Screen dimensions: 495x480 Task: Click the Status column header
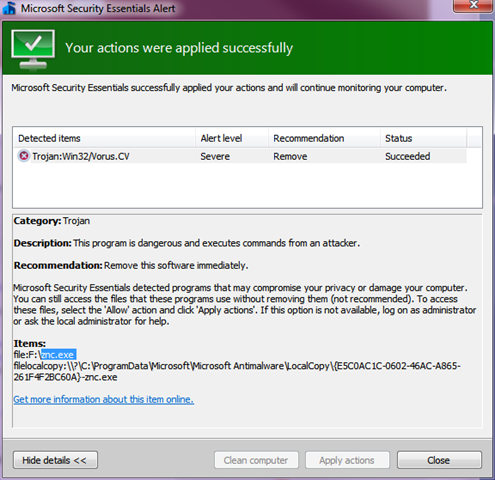point(423,138)
